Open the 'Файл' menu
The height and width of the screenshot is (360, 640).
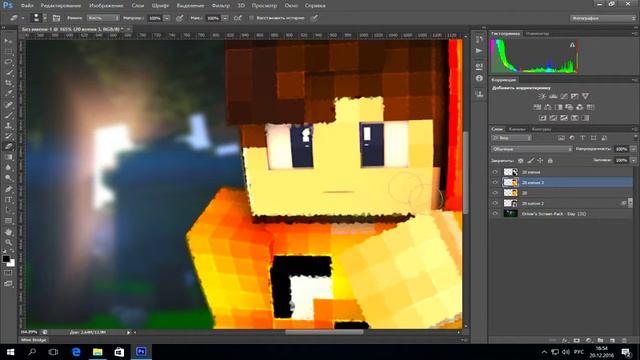click(x=27, y=6)
